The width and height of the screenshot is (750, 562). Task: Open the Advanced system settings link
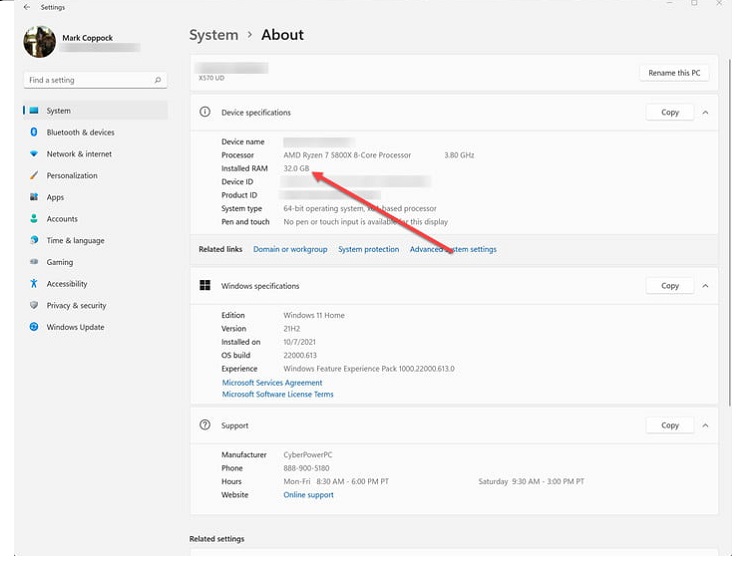click(453, 249)
